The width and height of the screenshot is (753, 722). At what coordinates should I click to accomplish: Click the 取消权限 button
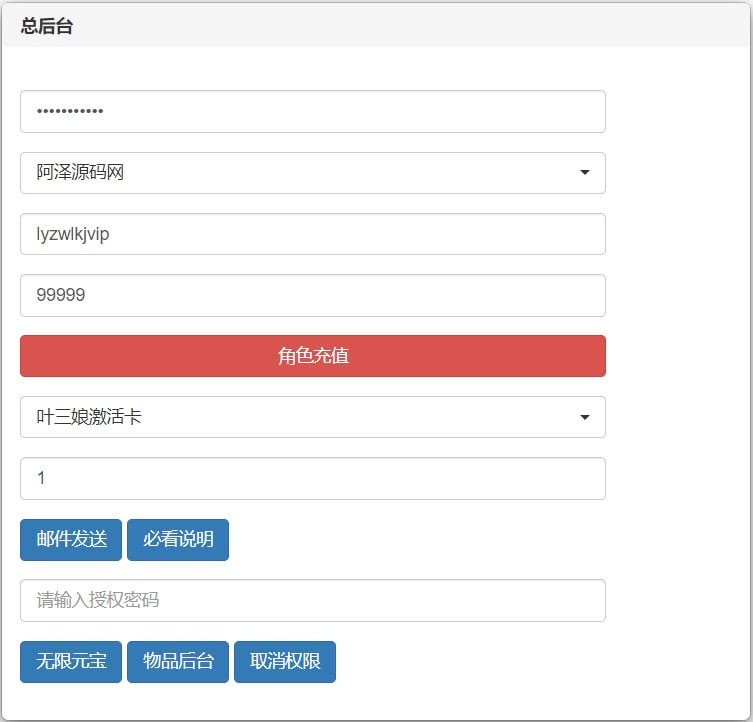[285, 662]
